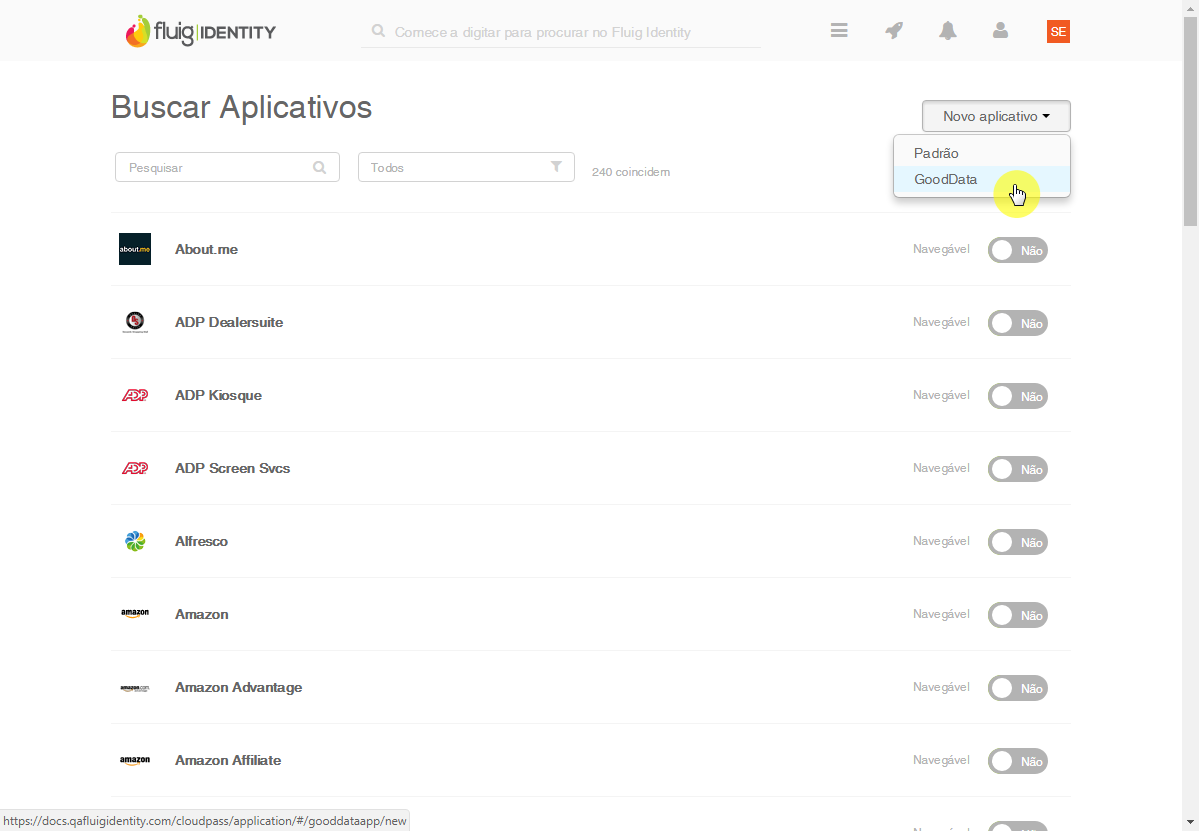Click the rocket launchpad icon
Viewport: 1199px width, 831px height.
pos(894,31)
